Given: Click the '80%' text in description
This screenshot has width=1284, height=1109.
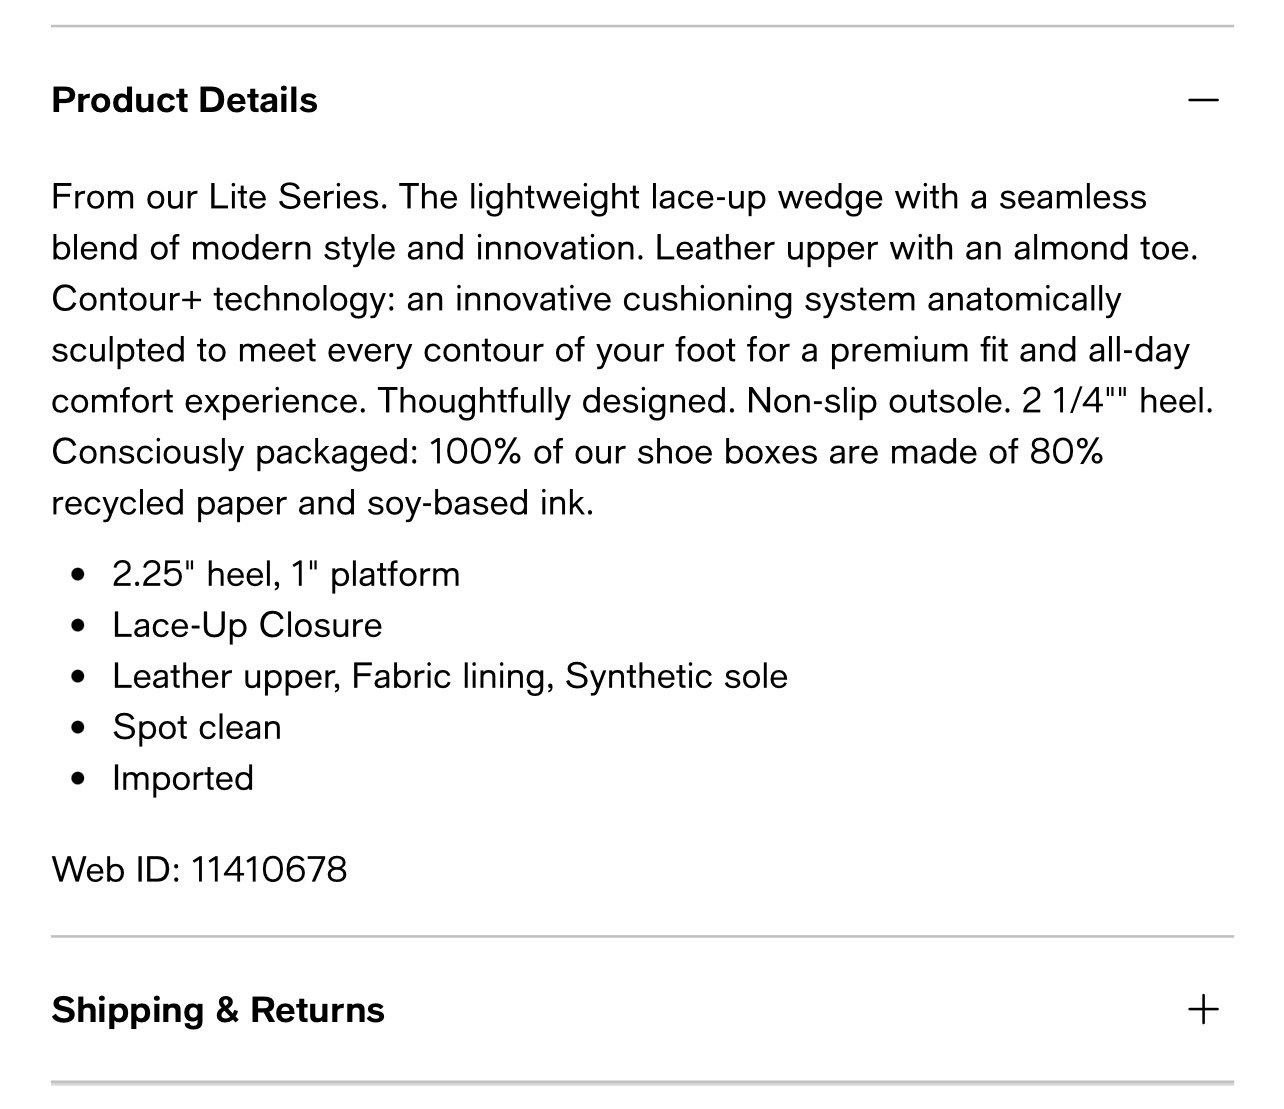Looking at the screenshot, I should (1067, 452).
